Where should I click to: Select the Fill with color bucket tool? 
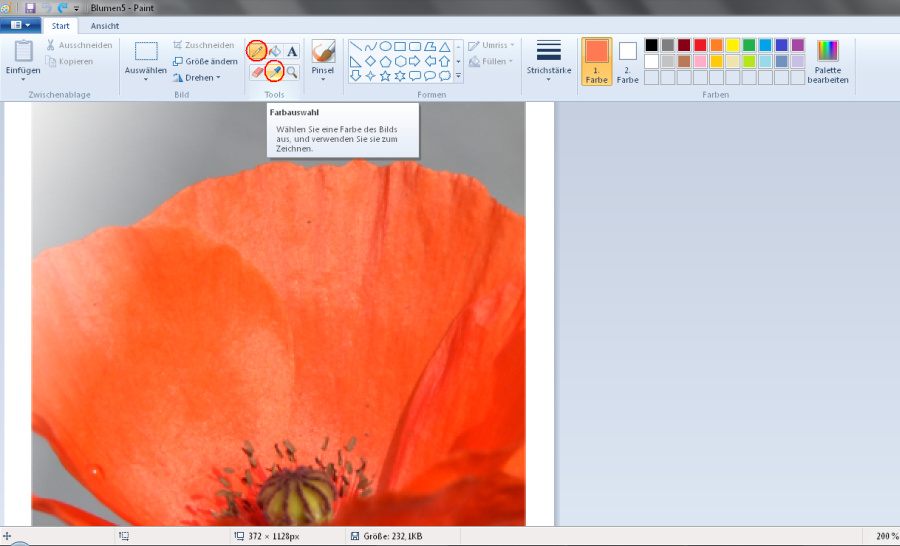275,51
